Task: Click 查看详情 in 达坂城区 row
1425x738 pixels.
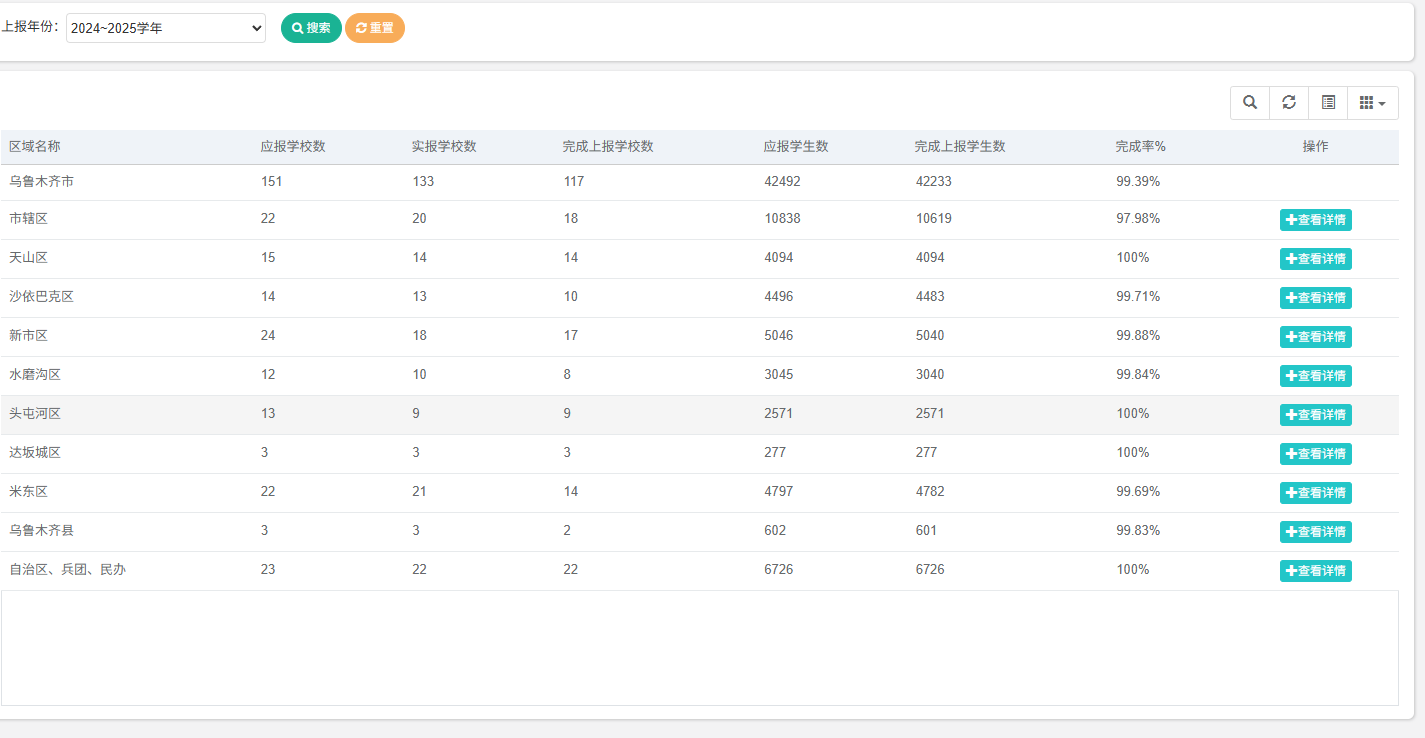Action: 1315,454
